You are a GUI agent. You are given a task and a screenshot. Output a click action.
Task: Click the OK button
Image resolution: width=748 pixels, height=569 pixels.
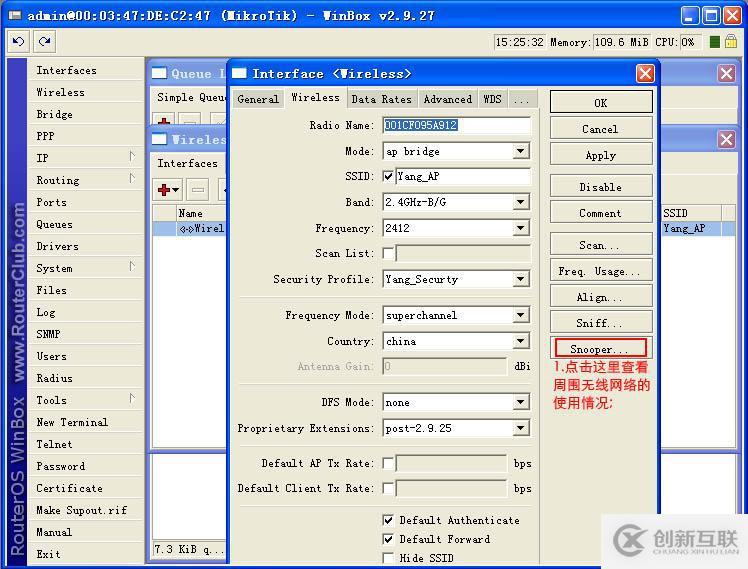601,103
